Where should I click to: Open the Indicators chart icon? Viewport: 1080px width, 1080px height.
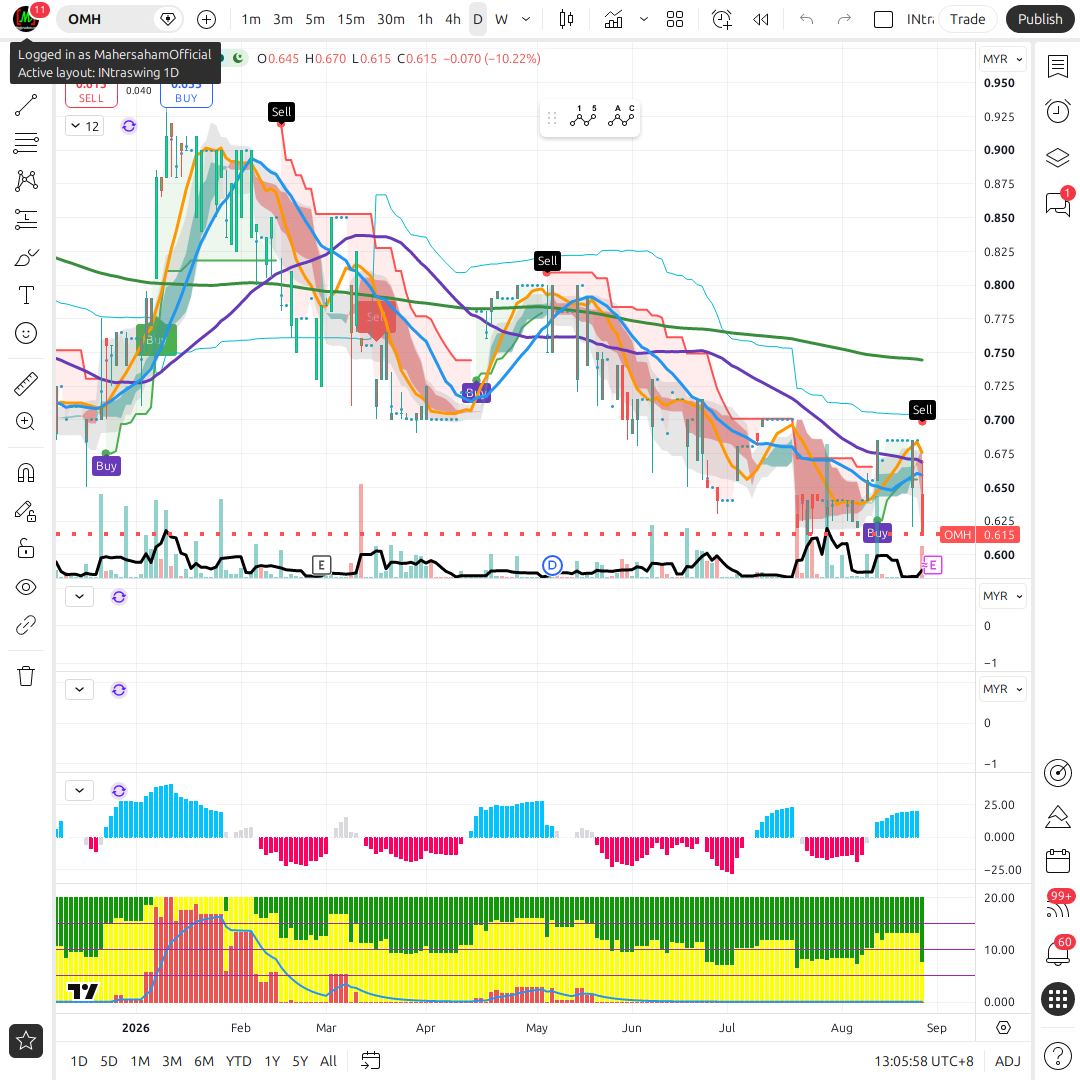coord(613,19)
